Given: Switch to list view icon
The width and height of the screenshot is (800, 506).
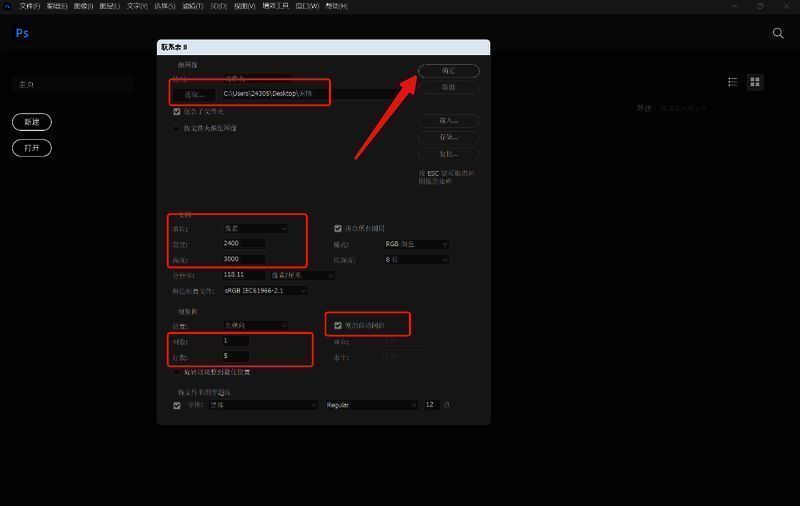Looking at the screenshot, I should click(733, 82).
